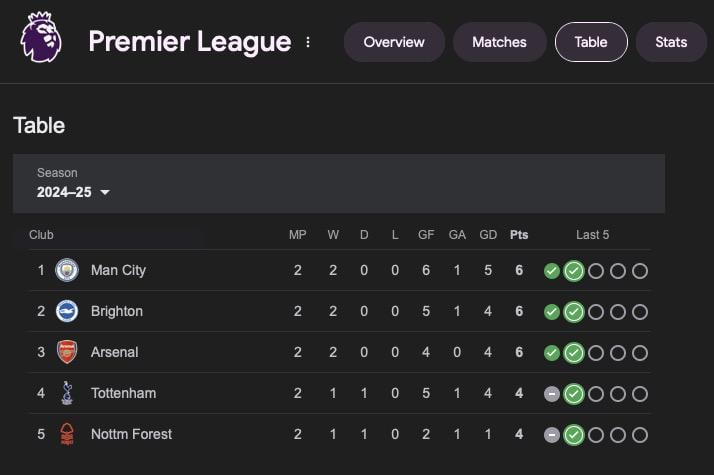The image size is (714, 475).
Task: Click the Brighton club crest
Action: 67,311
